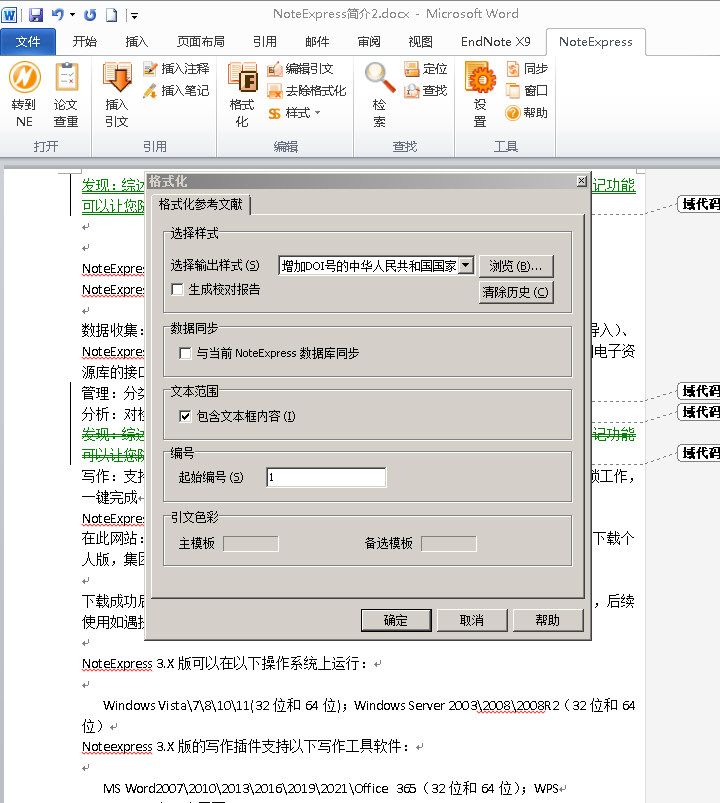Switch to the 插入 Insert tab

click(137, 41)
